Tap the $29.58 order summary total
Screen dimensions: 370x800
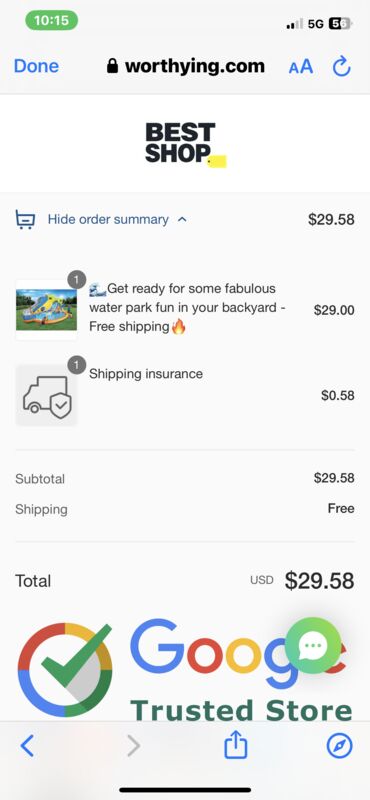point(331,219)
